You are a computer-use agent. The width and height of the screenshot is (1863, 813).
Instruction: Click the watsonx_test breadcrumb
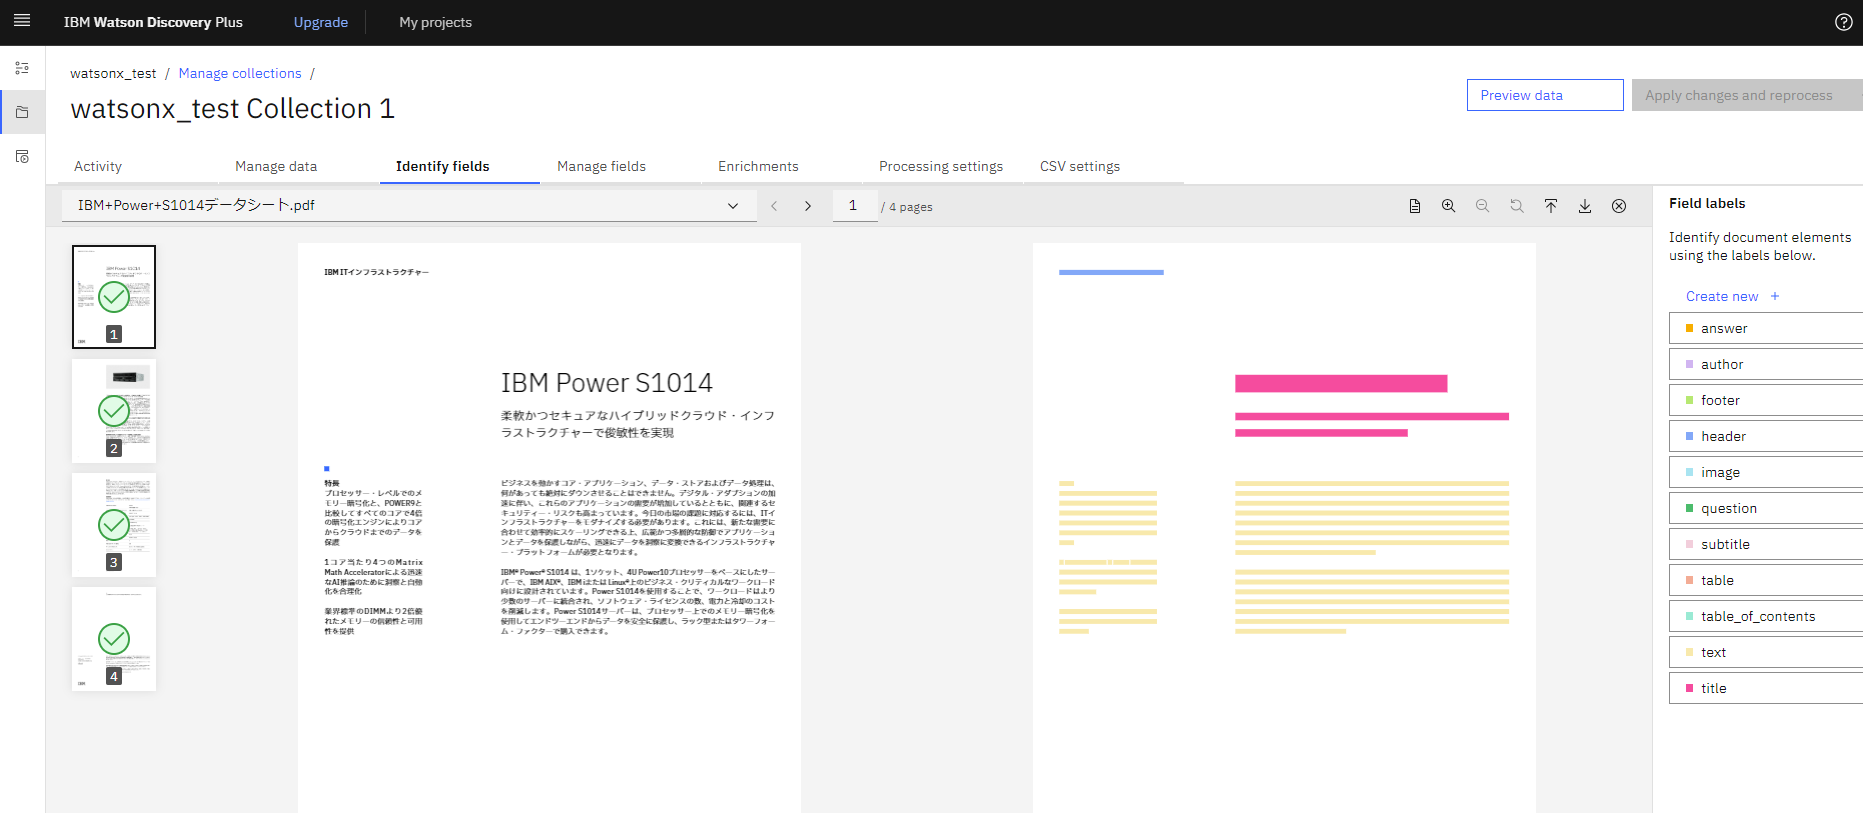point(113,73)
